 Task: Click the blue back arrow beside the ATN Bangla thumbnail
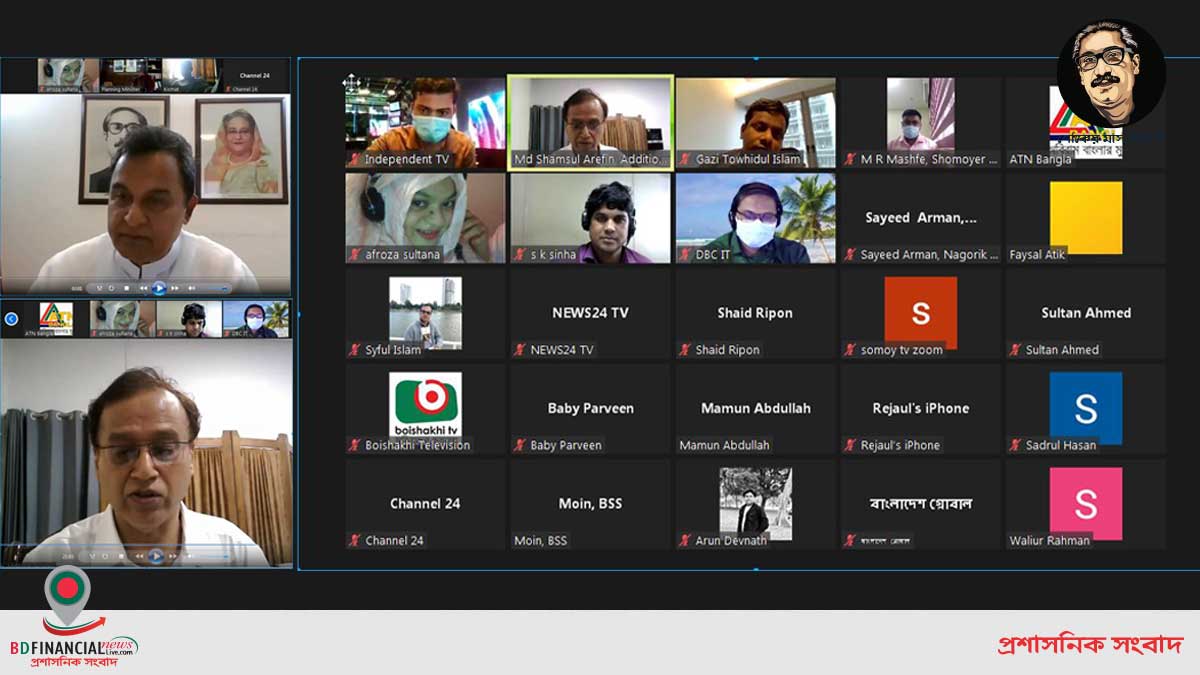pos(11,319)
